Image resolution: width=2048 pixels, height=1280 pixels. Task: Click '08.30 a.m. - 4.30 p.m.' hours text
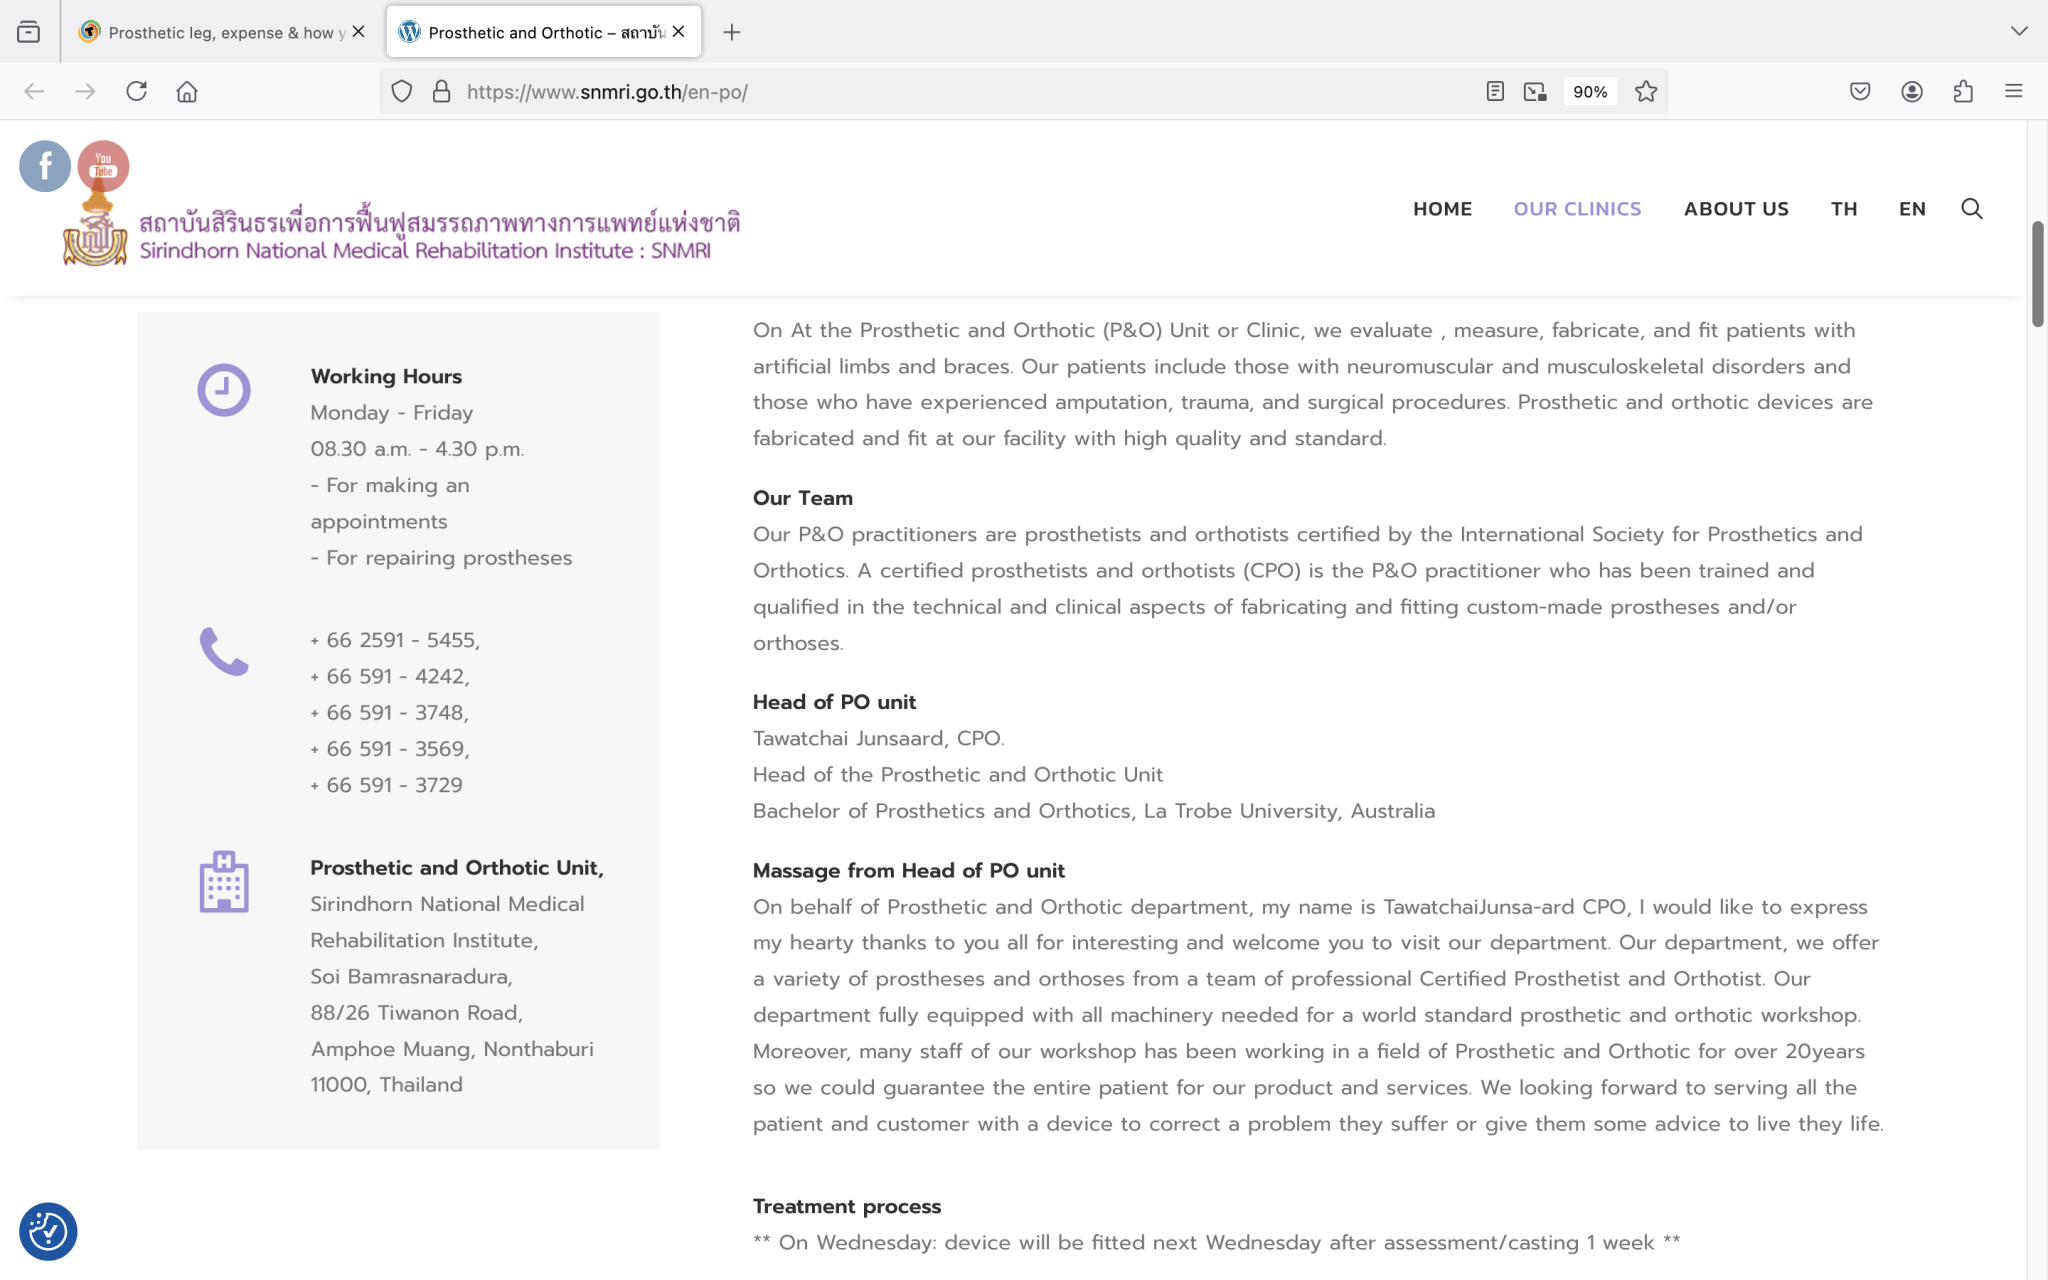[417, 449]
